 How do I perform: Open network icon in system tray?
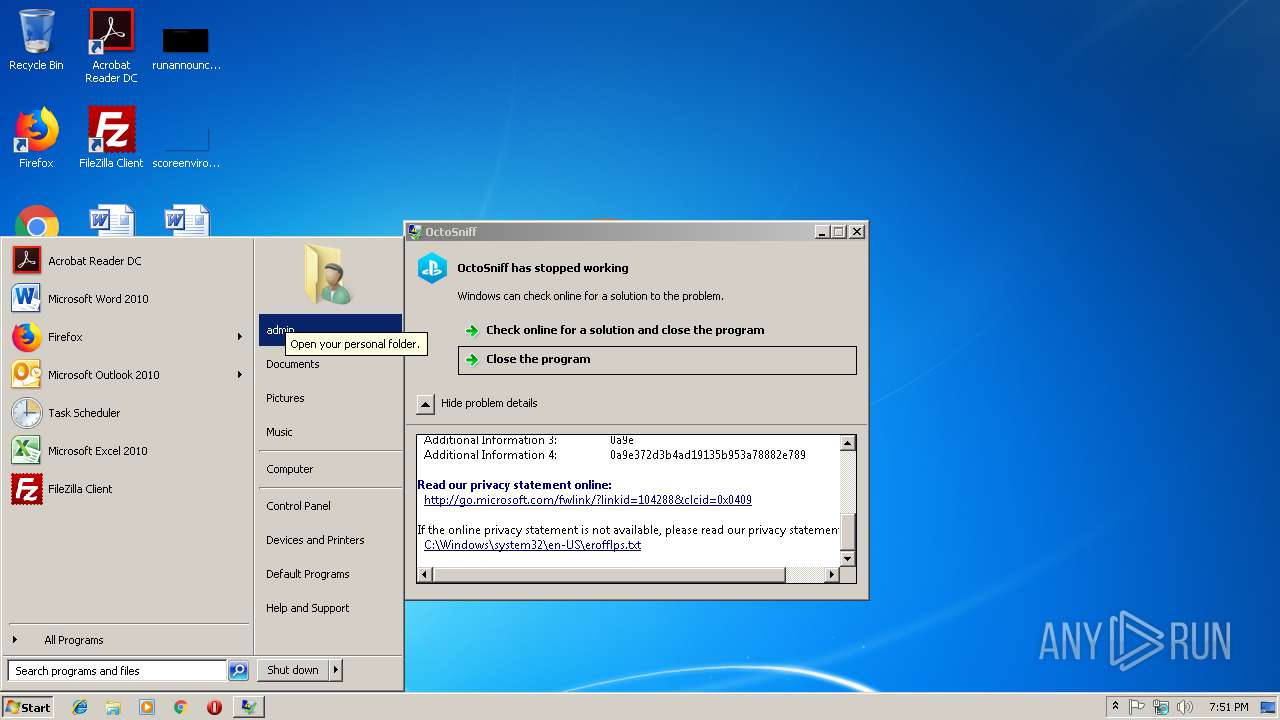pyautogui.click(x=1161, y=707)
